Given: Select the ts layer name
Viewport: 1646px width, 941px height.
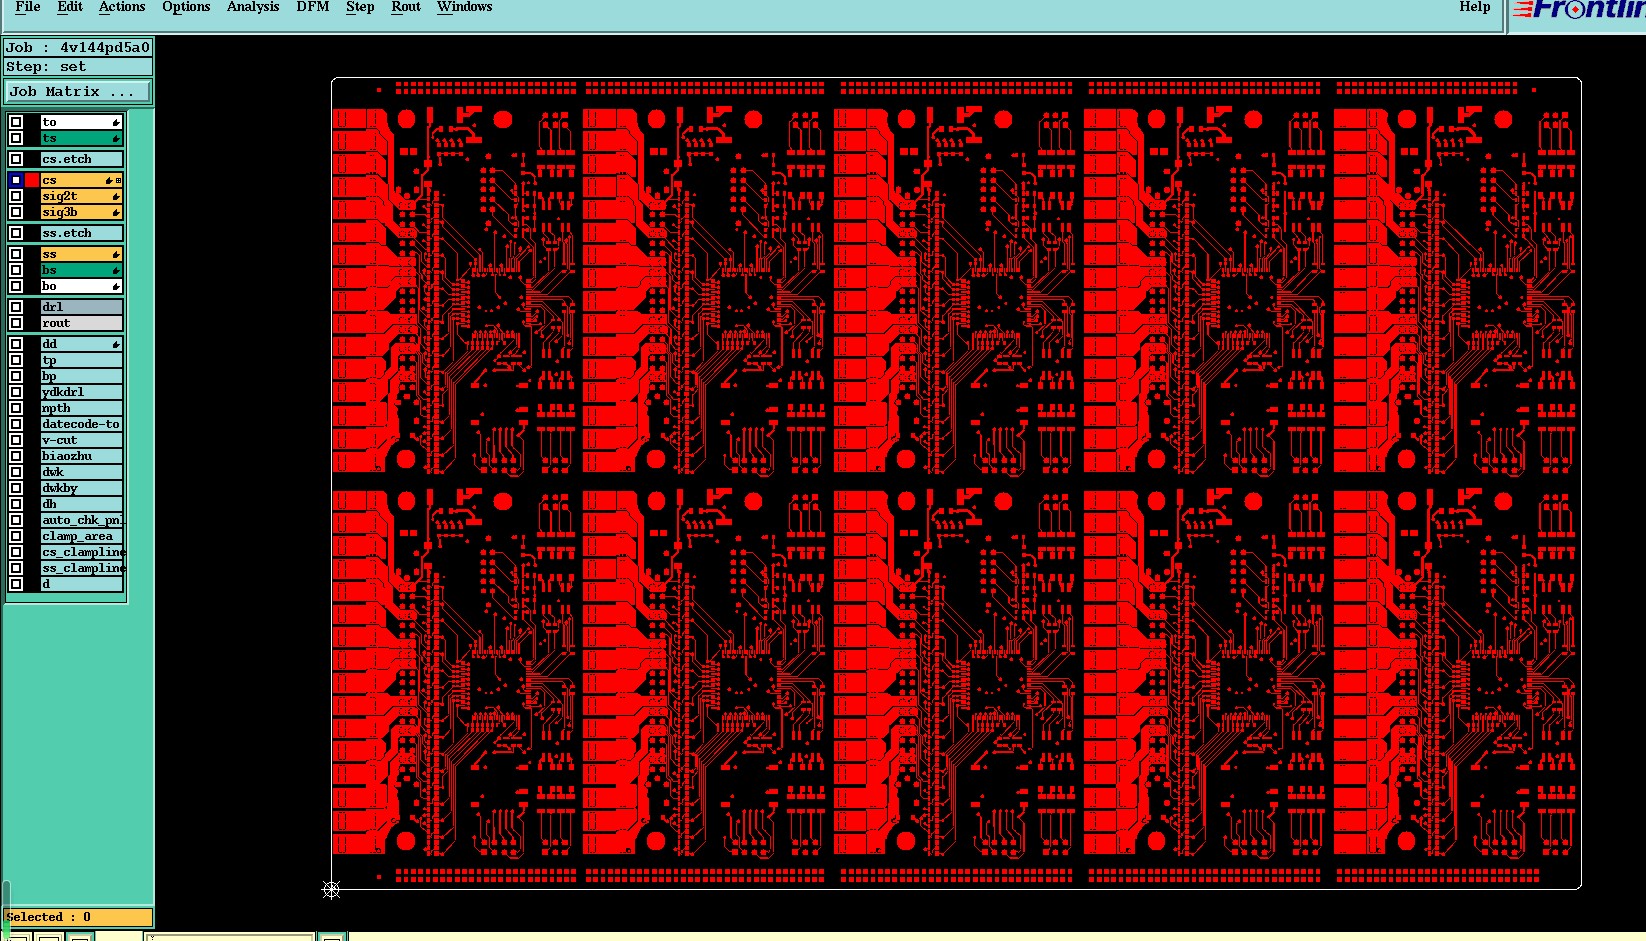Looking at the screenshot, I should click(x=81, y=138).
